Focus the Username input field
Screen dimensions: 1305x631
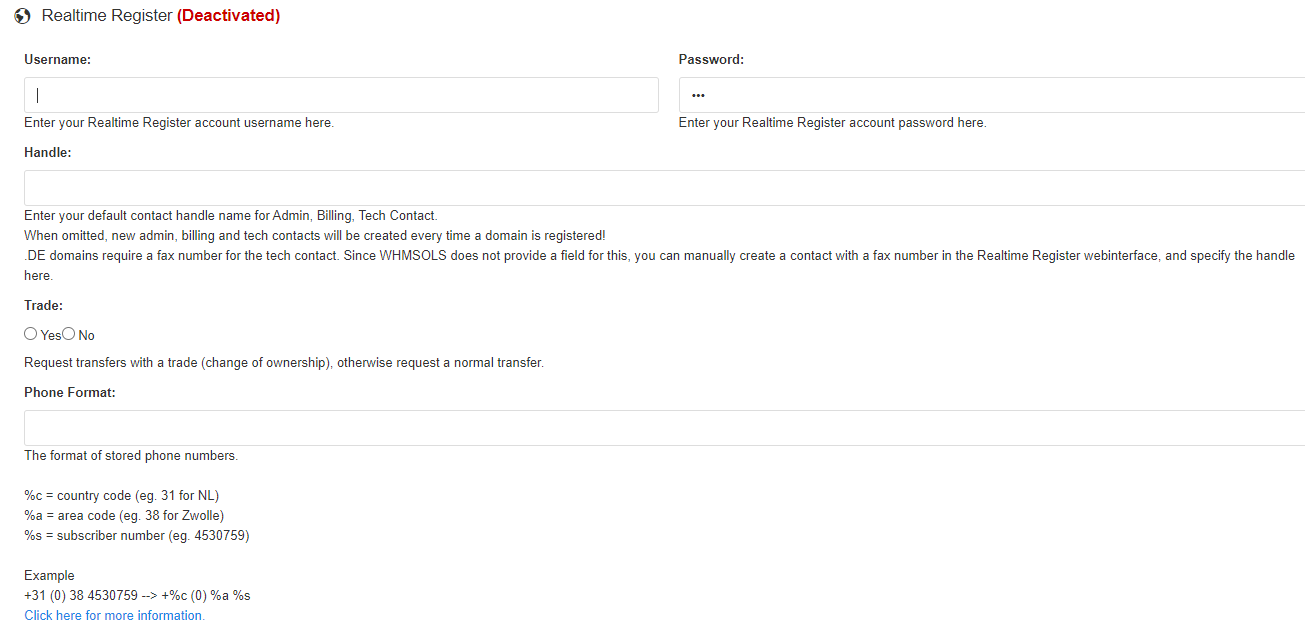tap(341, 95)
